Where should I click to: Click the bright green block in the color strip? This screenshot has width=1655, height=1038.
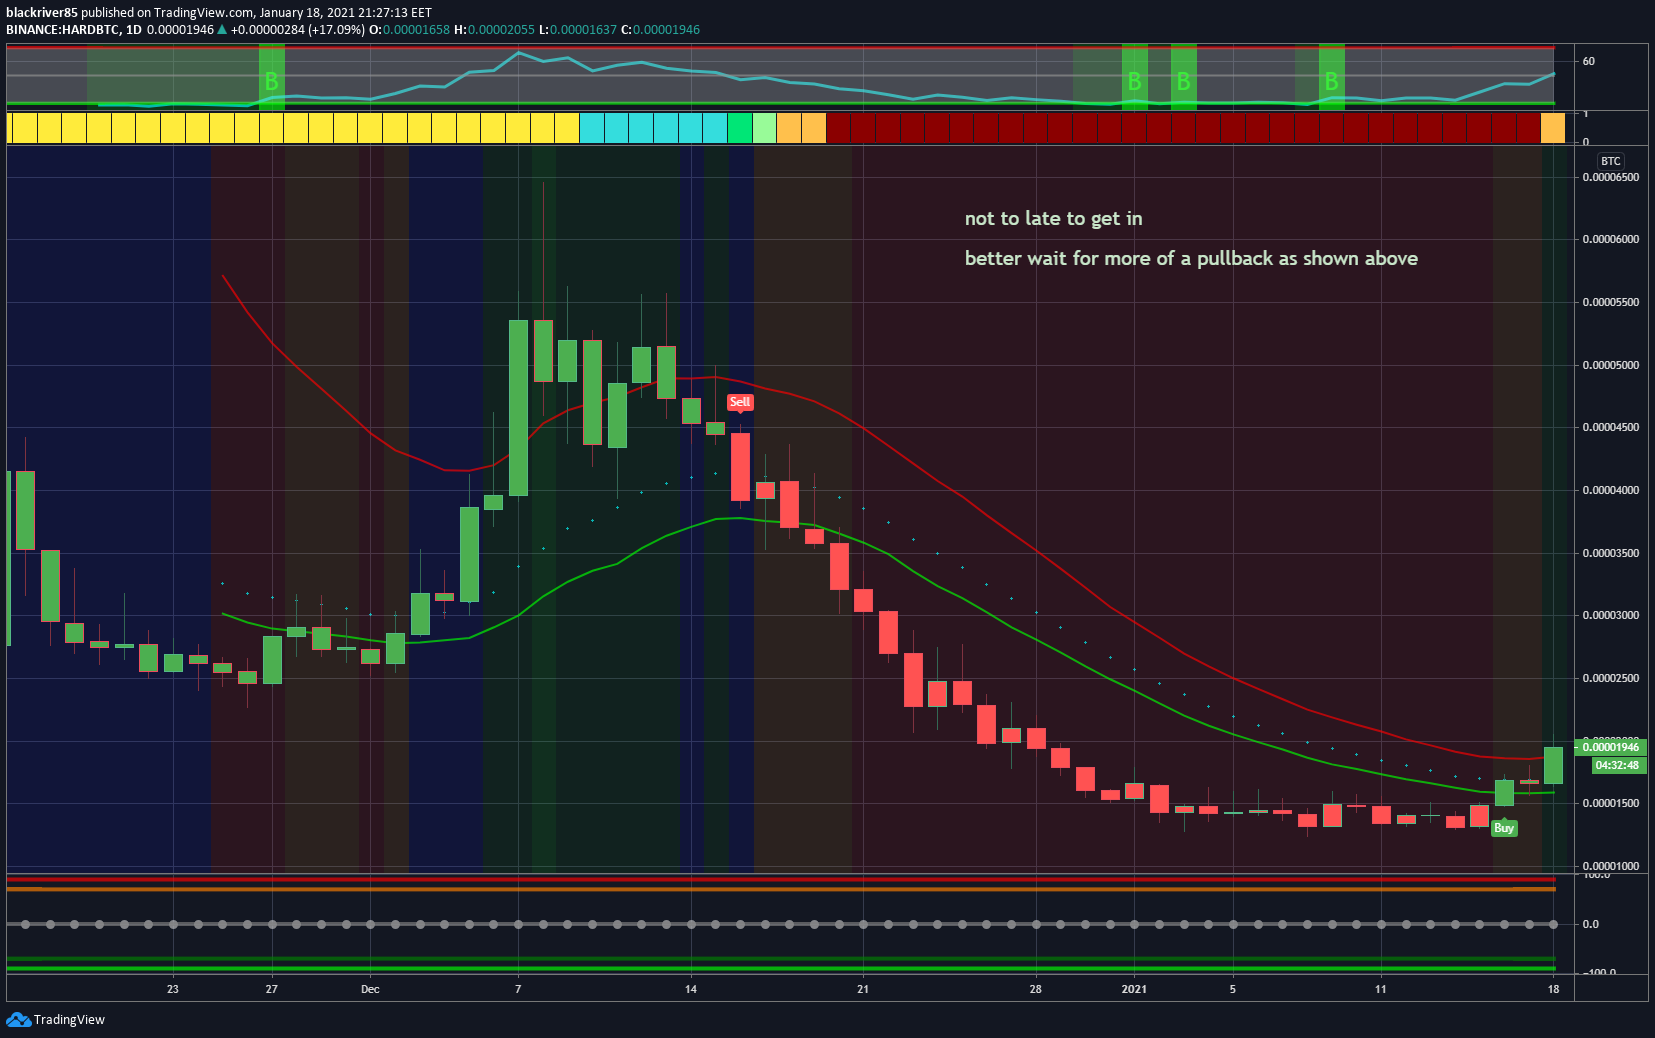[740, 128]
